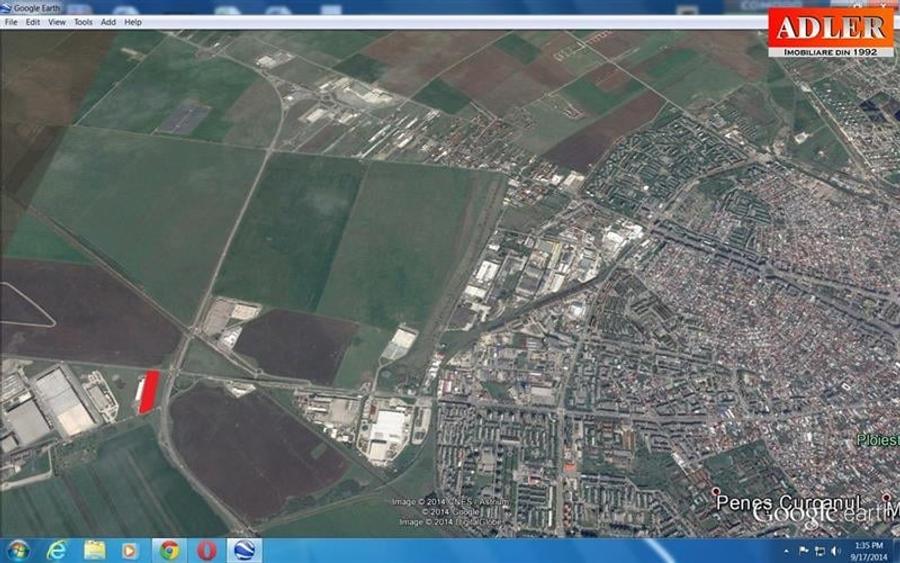Open the Edit menu
900x563 pixels.
click(33, 22)
